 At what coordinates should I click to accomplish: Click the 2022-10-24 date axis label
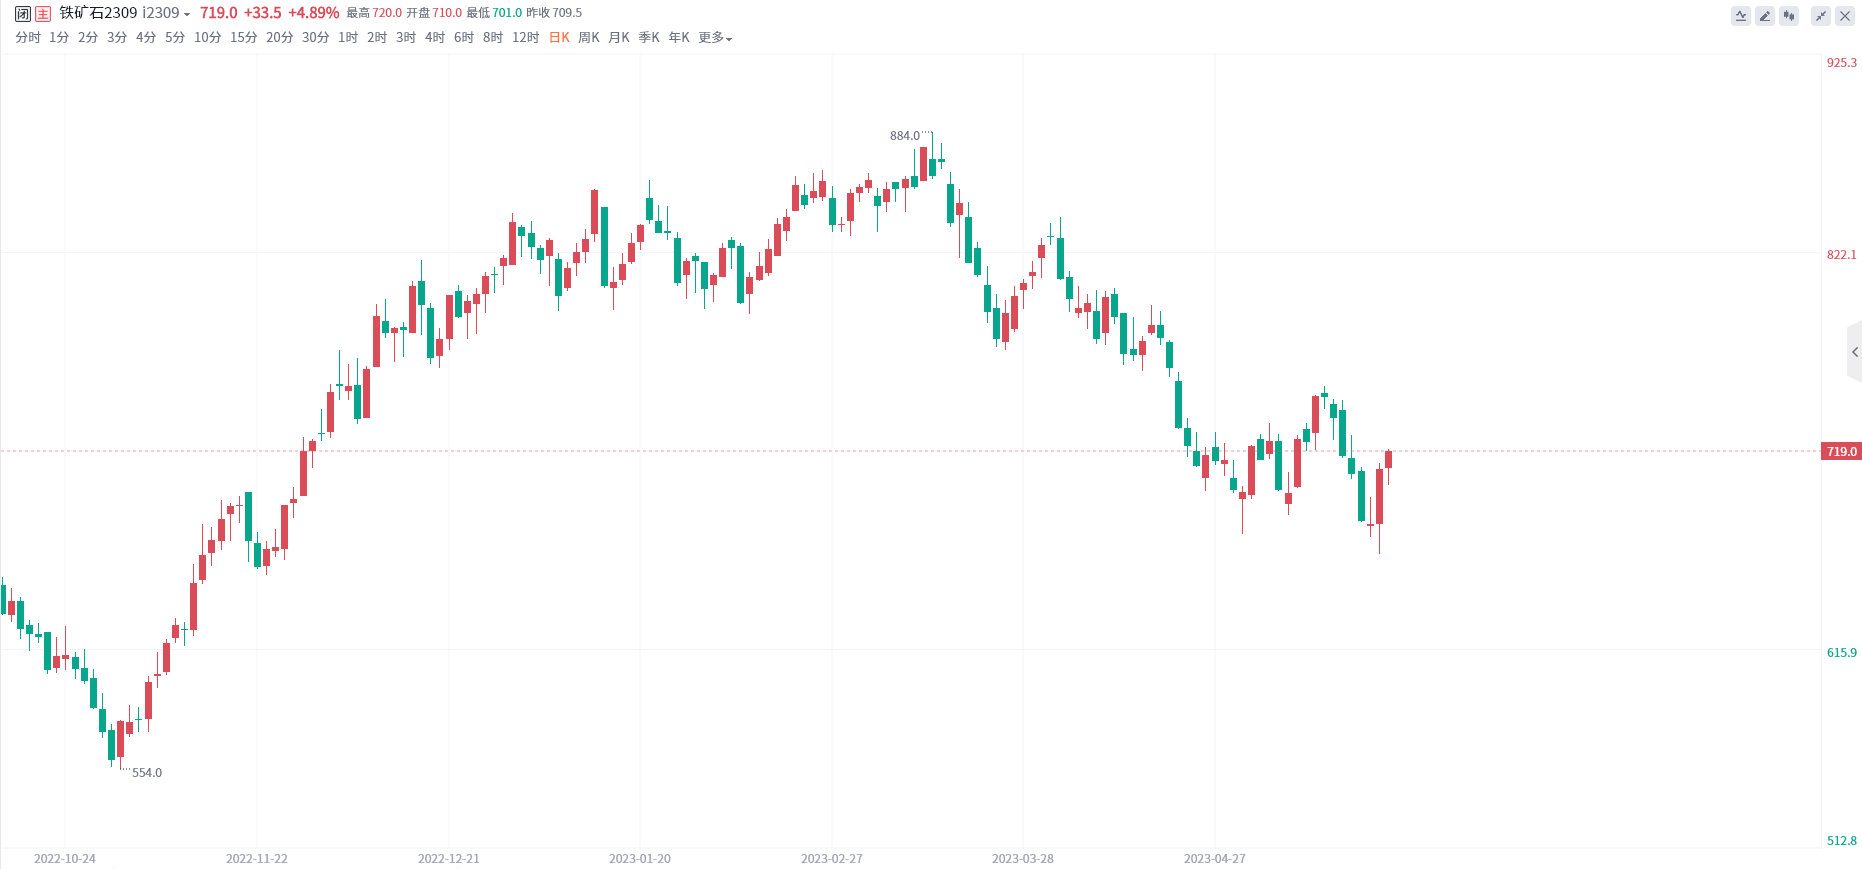click(65, 859)
